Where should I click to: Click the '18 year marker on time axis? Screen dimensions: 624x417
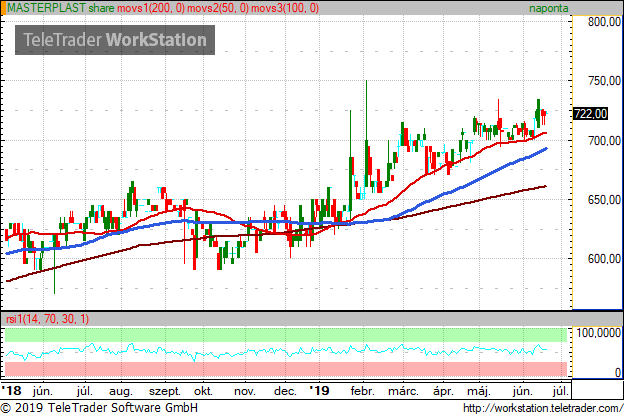coord(12,390)
